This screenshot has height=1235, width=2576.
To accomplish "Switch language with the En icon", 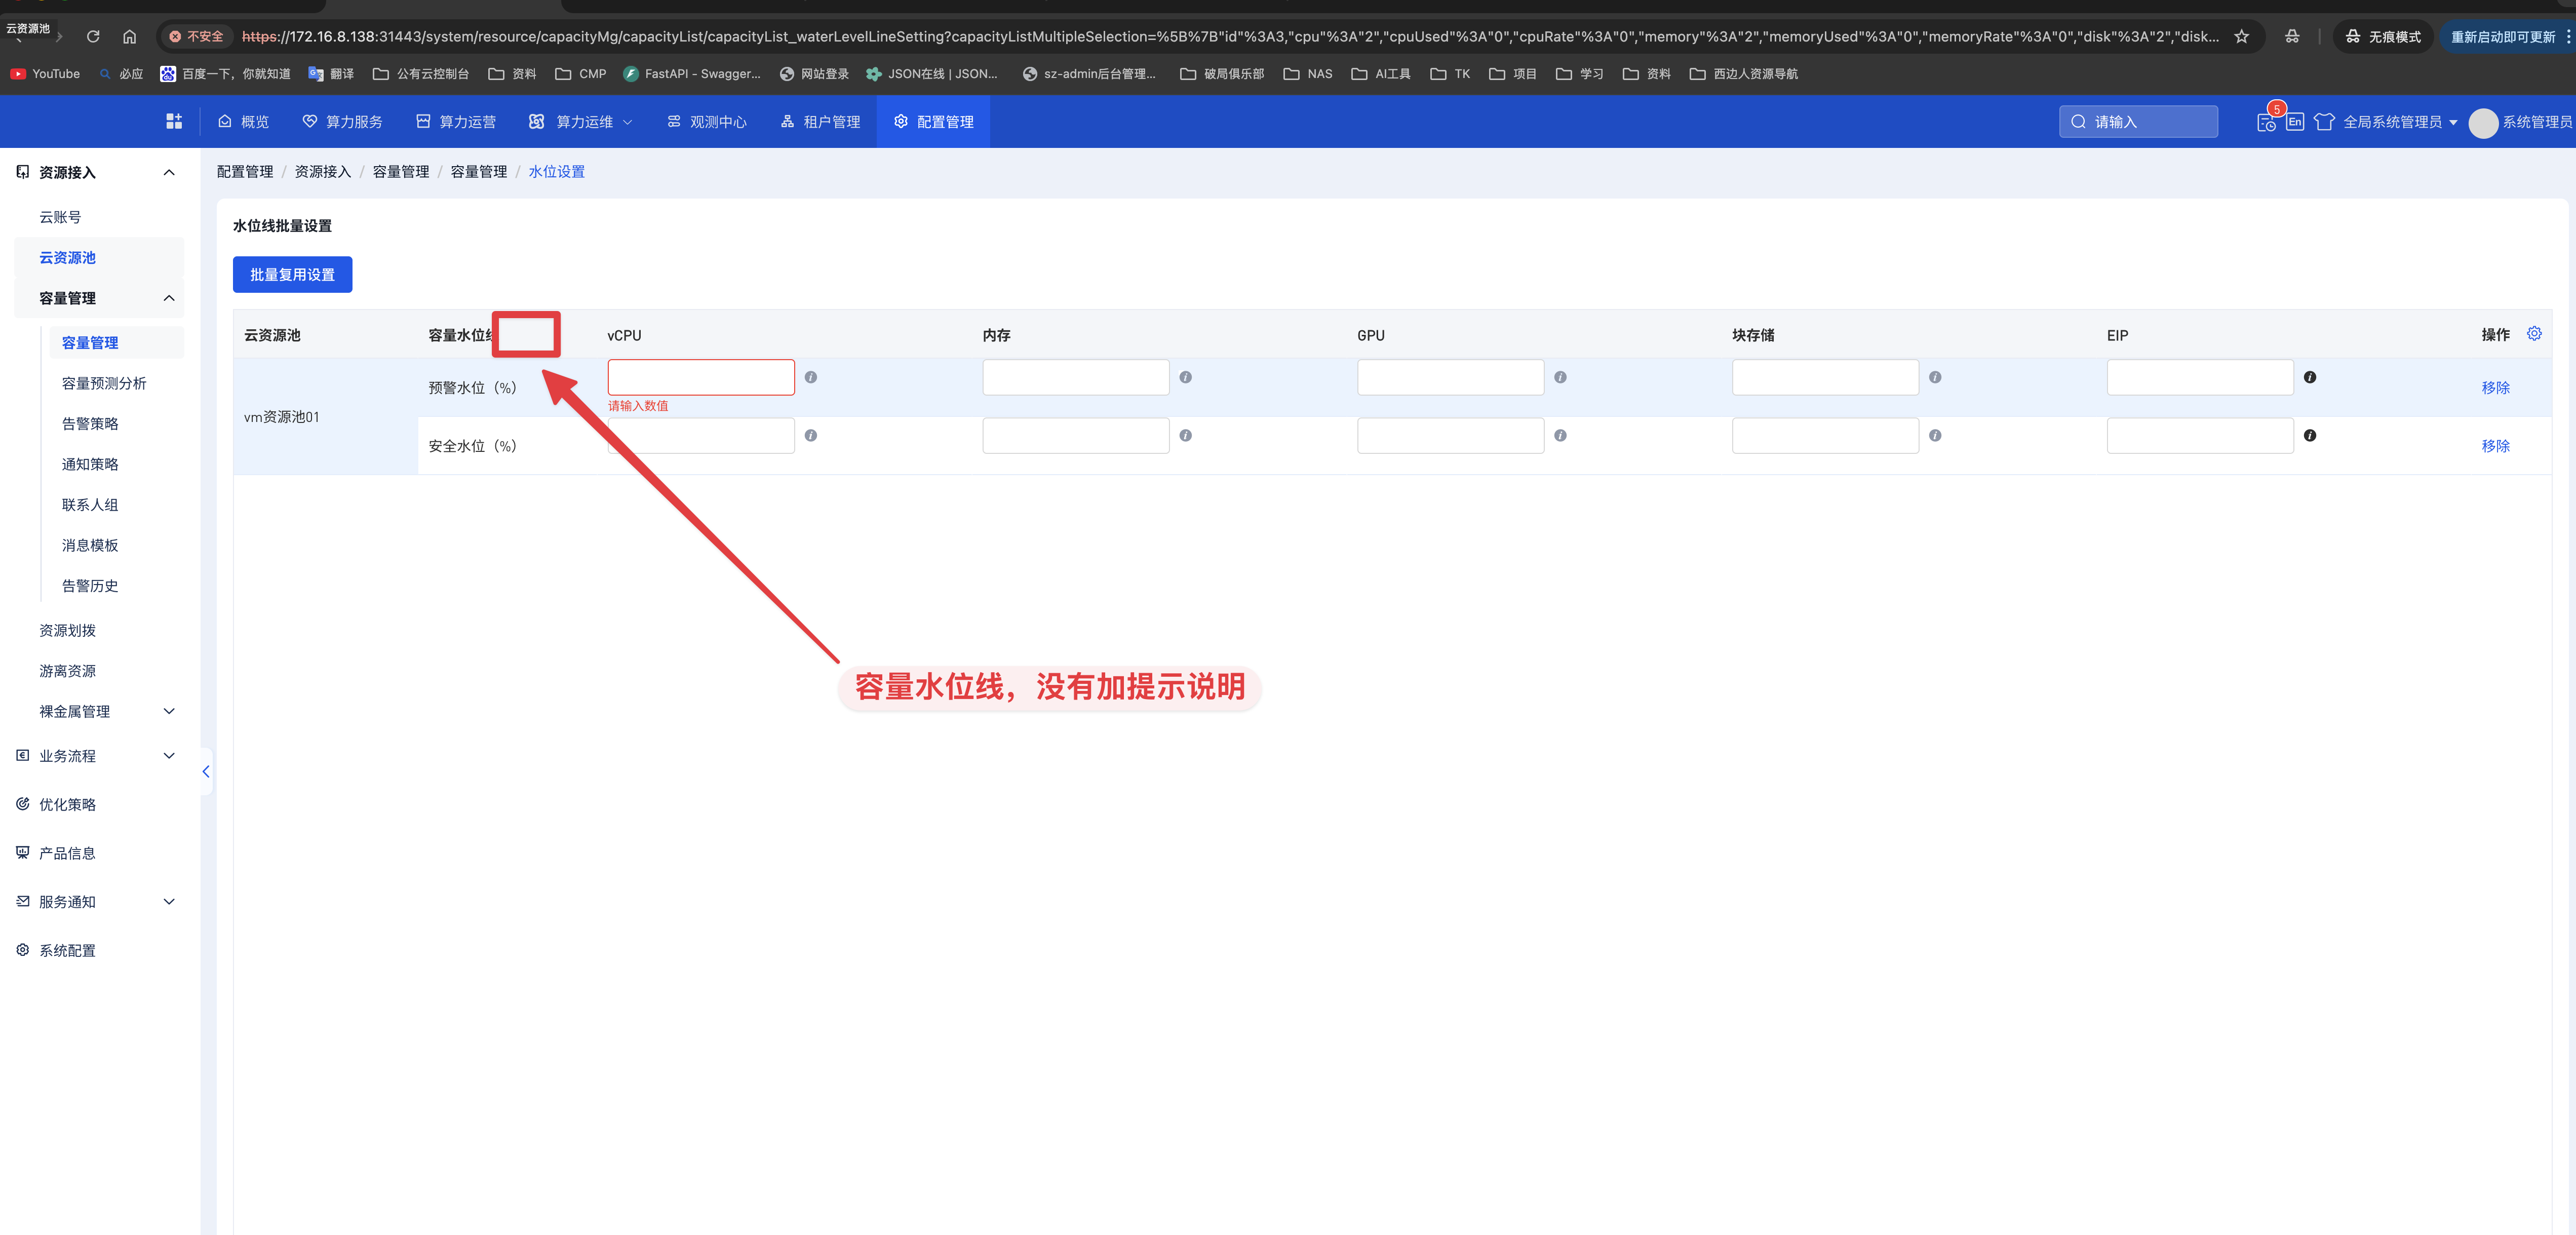I will pos(2295,122).
